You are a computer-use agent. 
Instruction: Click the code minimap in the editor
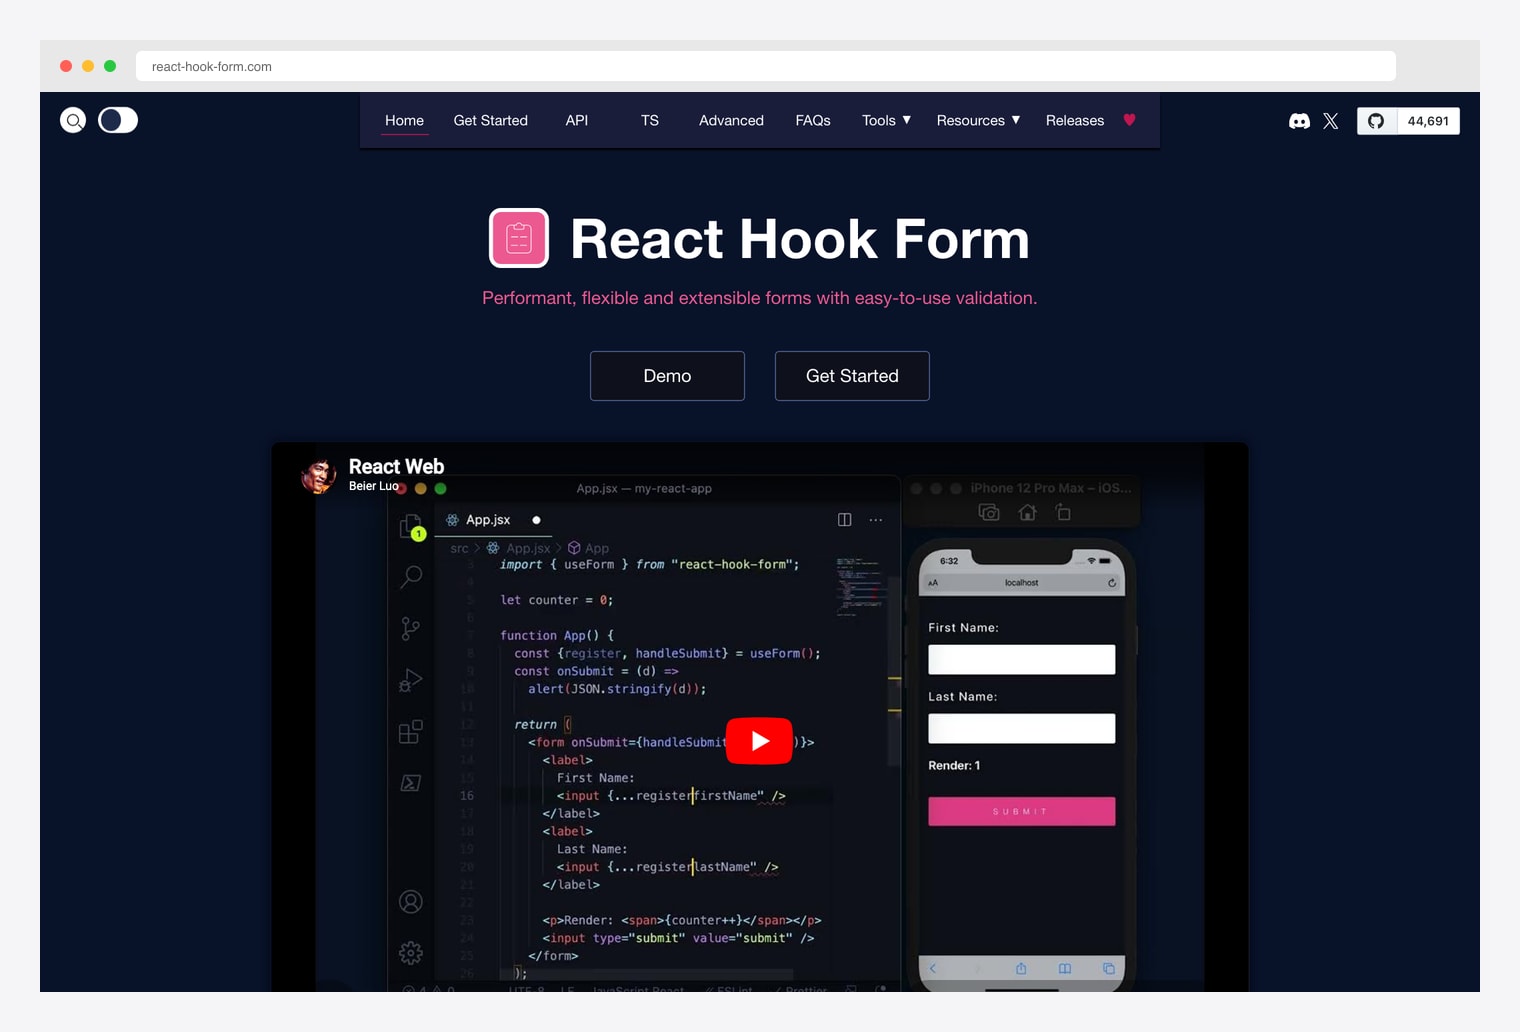click(x=860, y=587)
